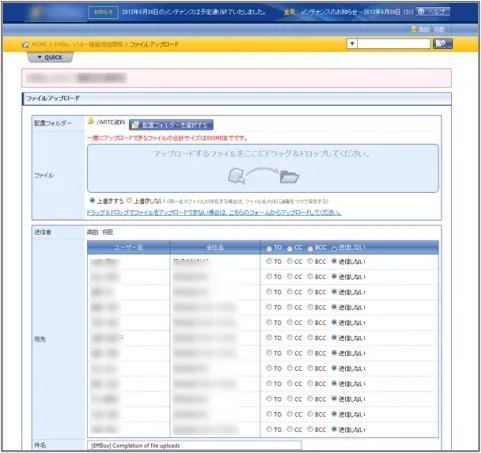Click the open folder icon in drop zone

(x=289, y=177)
